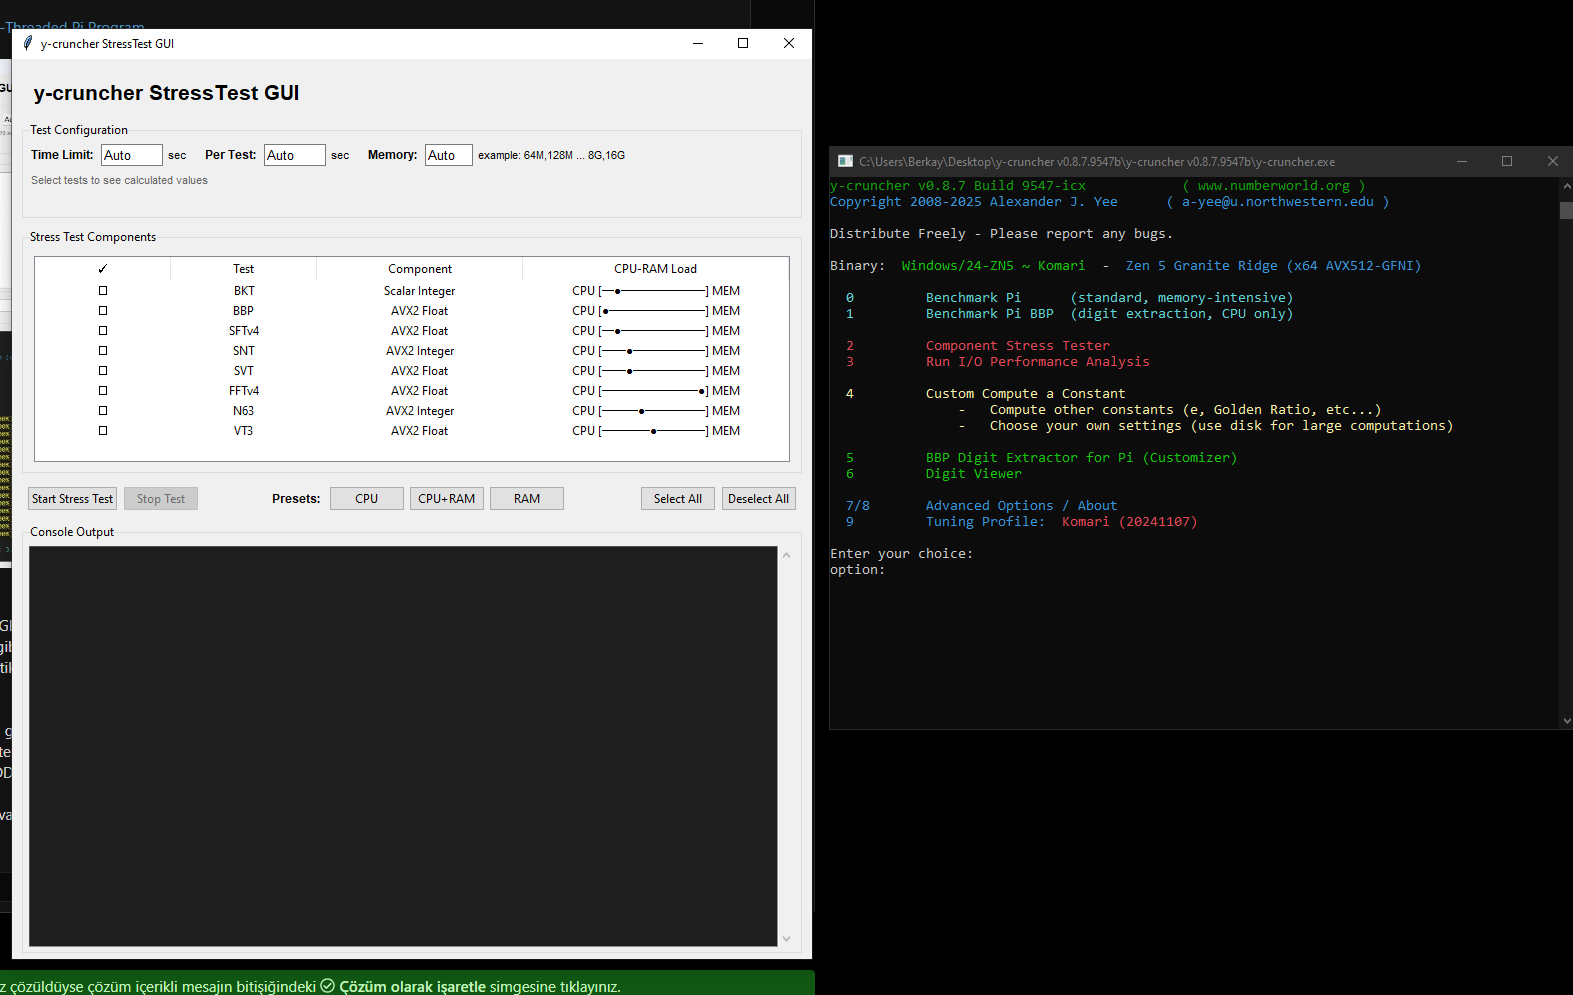
Task: Click the FFTv4 CPU-RAM load indicator
Action: [656, 391]
